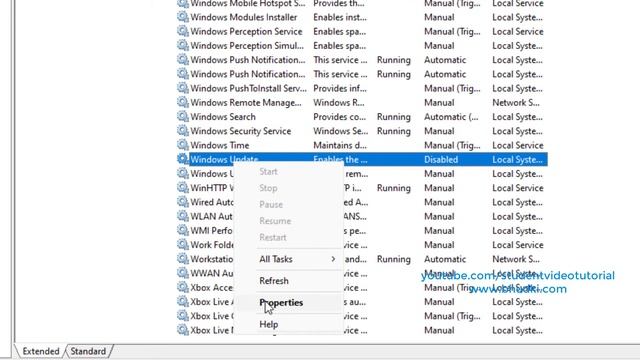
Task: Open Help from the context menu
Action: pyautogui.click(x=269, y=324)
